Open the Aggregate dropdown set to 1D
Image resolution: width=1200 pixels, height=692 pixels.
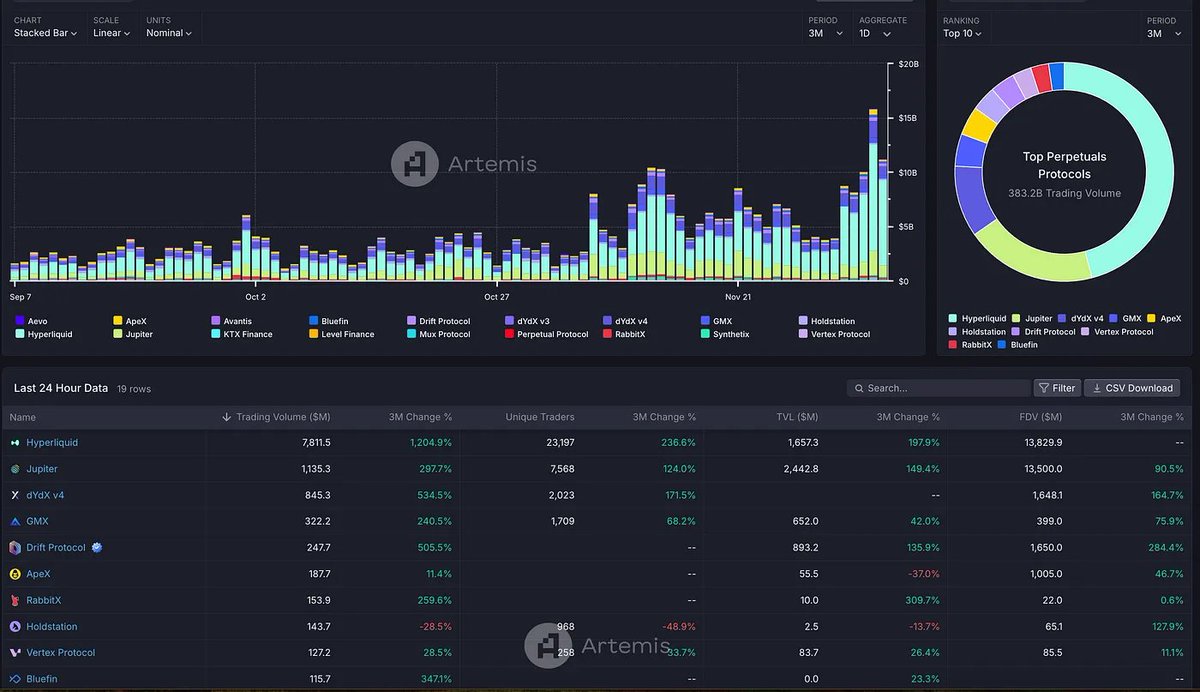click(x=873, y=33)
